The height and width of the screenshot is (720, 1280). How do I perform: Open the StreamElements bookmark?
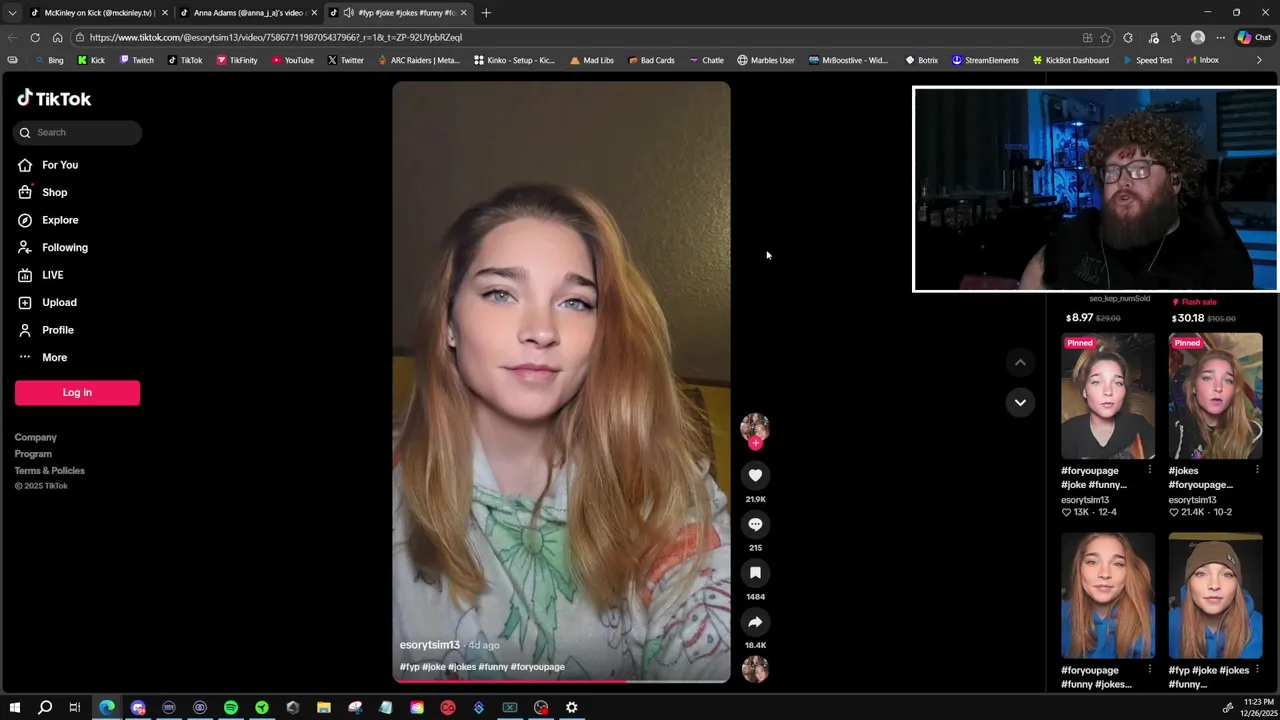[x=985, y=60]
